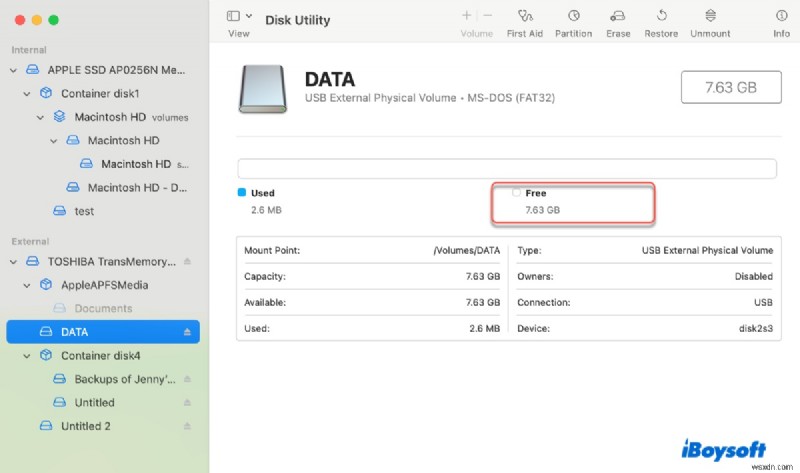The image size is (800, 473).
Task: Click the External section header
Action: coord(30,241)
